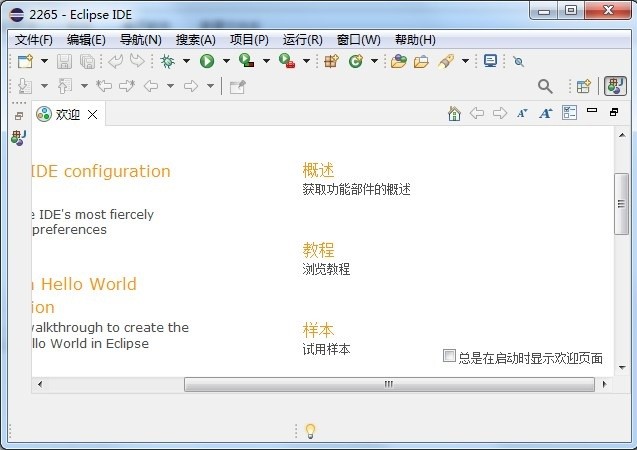Viewport: 637px width, 450px height.
Task: Click the green Run button icon
Action: [x=207, y=61]
